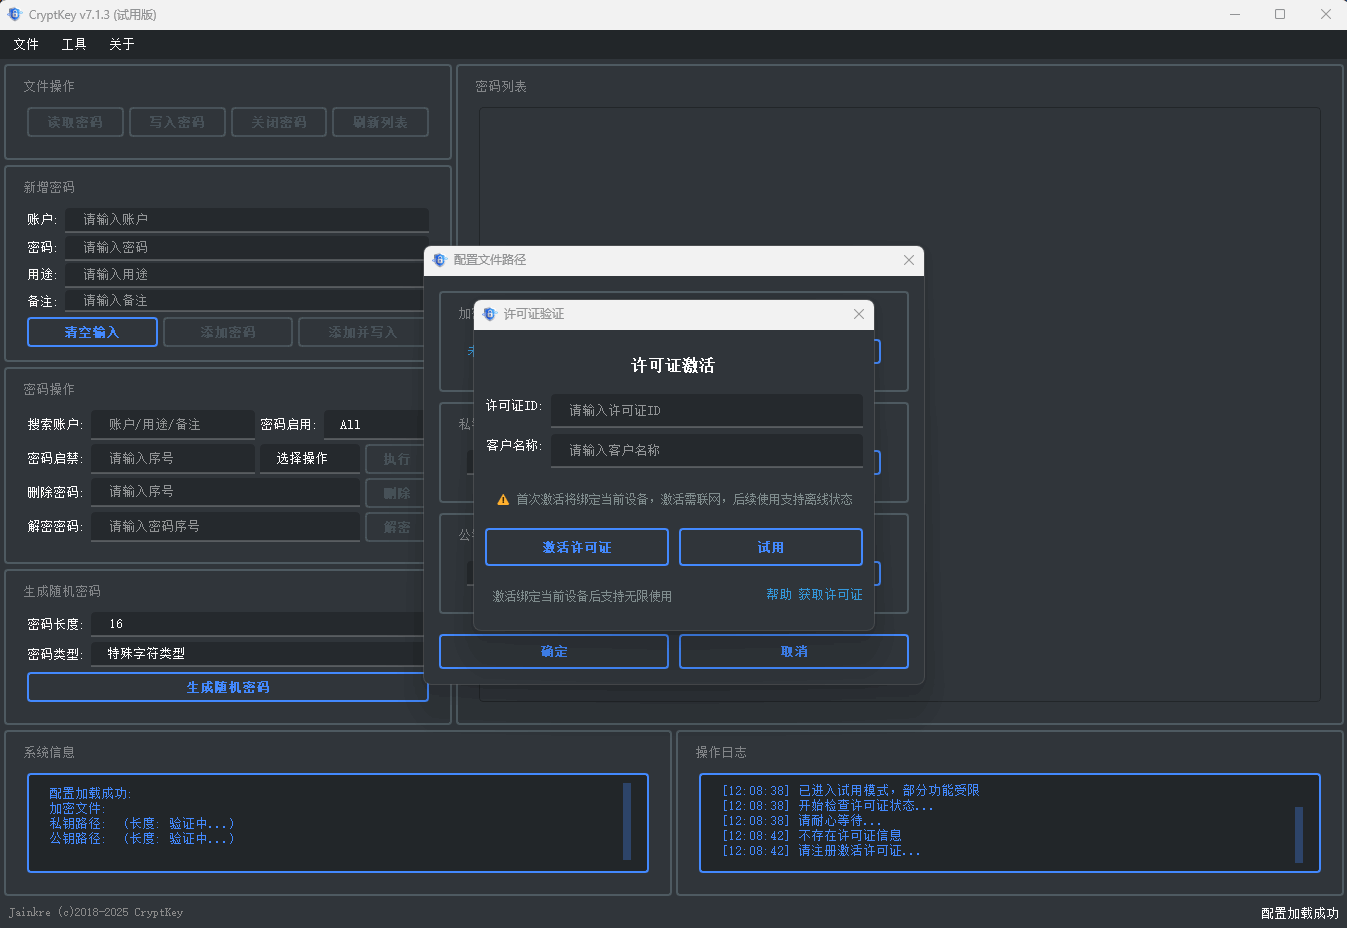This screenshot has height=928, width=1347.
Task: Focus the 用途 input field
Action: click(x=247, y=274)
